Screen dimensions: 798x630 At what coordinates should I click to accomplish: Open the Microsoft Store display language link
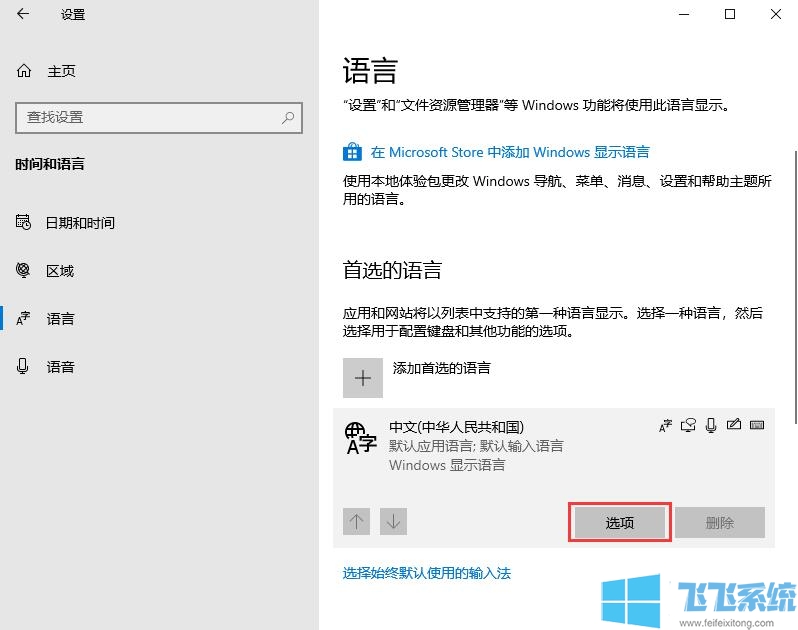tap(509, 152)
